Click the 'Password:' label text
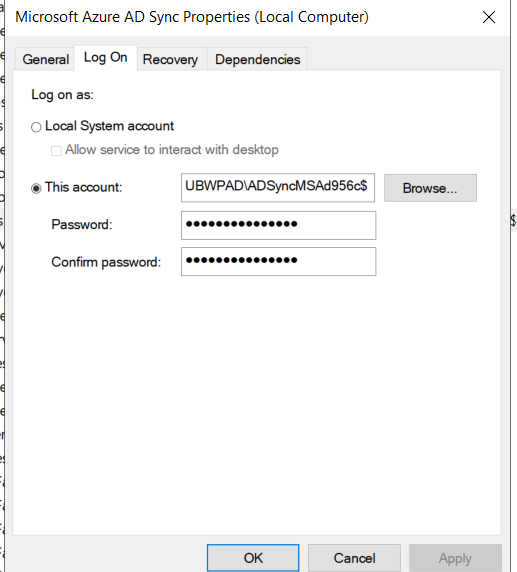Image resolution: width=517 pixels, height=572 pixels. [82, 224]
